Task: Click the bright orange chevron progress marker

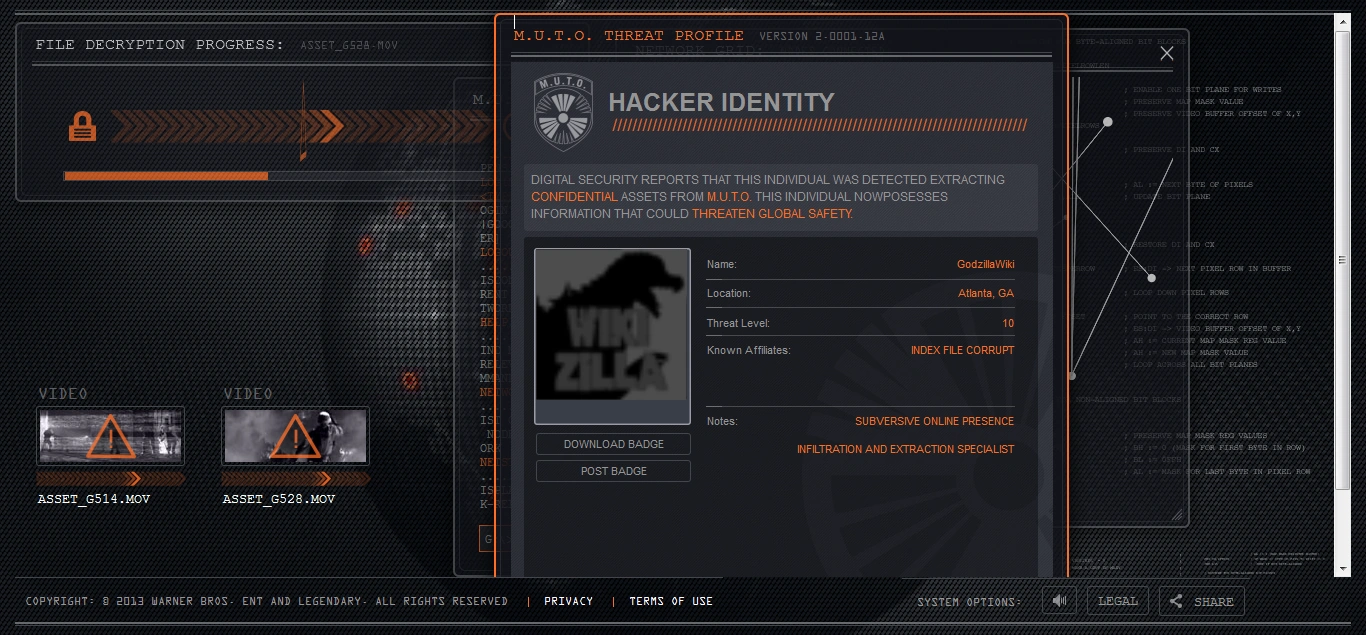Action: (x=332, y=126)
